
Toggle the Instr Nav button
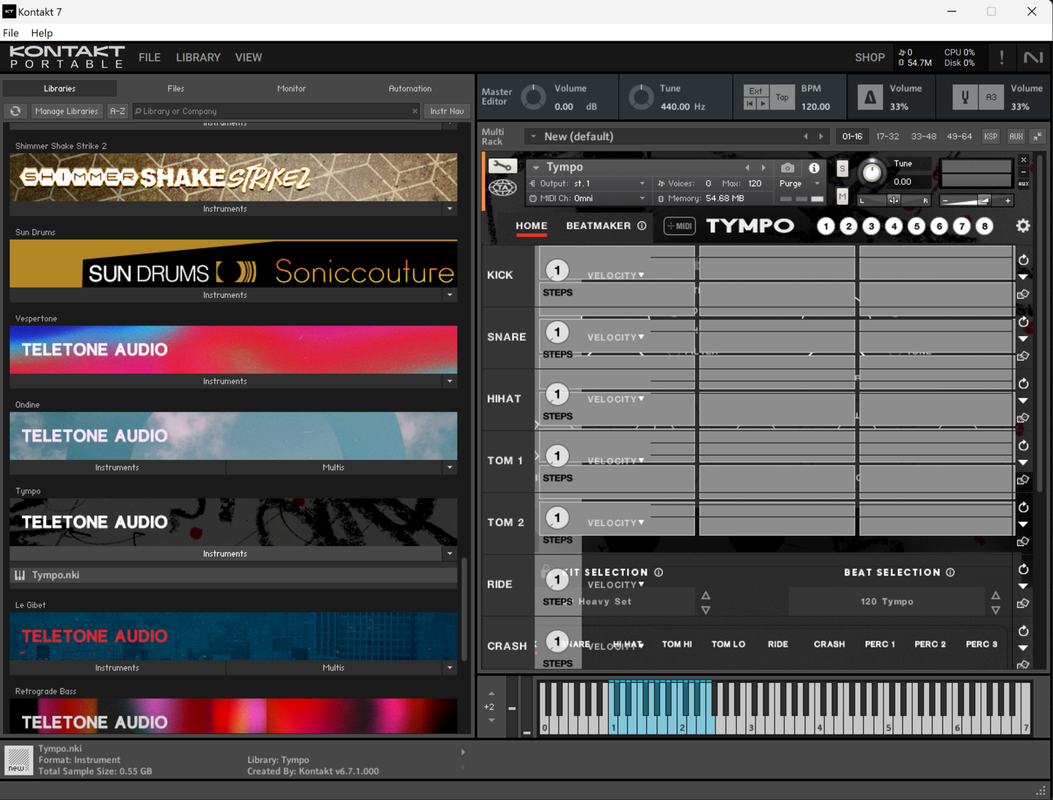coord(447,111)
